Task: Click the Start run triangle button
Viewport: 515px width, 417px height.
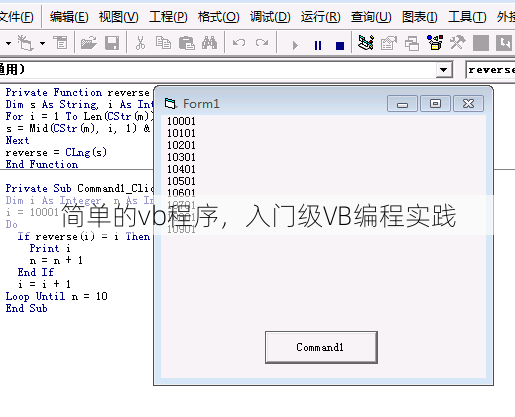Action: [295, 45]
